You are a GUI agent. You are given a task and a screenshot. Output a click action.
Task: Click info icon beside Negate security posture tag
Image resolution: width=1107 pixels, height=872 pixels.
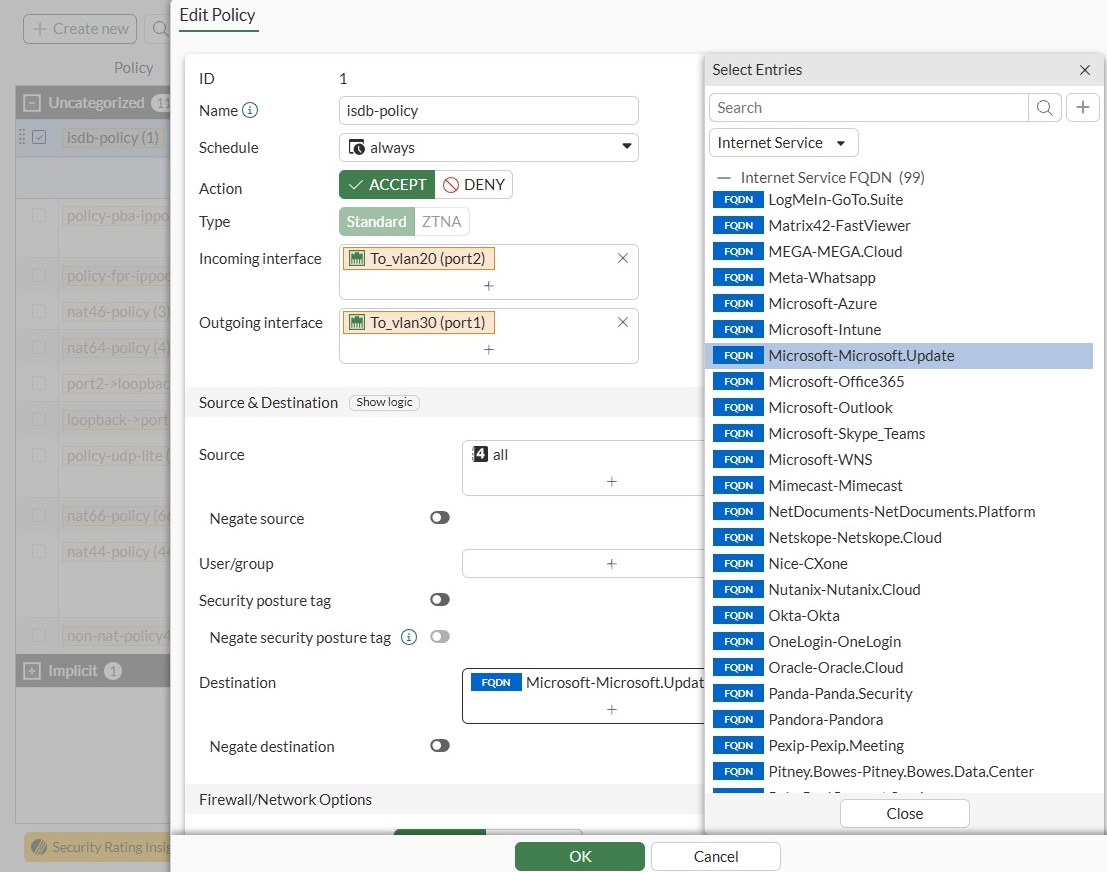coord(408,637)
